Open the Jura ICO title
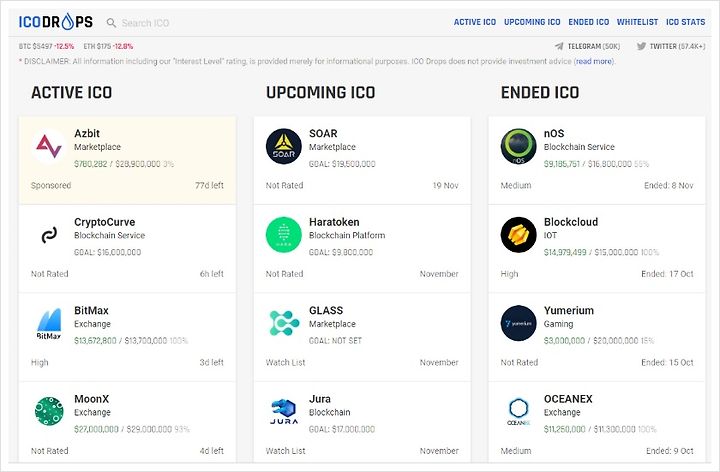 click(x=320, y=399)
